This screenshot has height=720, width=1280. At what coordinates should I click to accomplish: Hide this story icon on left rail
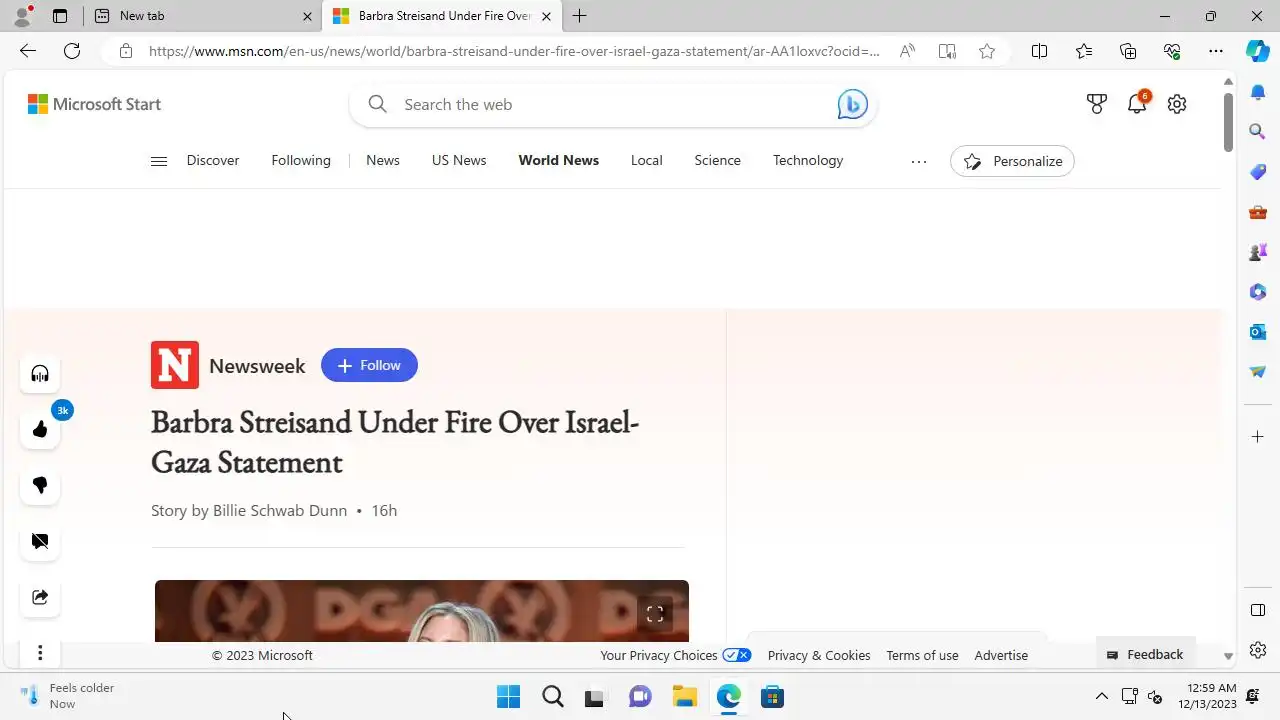coord(40,541)
